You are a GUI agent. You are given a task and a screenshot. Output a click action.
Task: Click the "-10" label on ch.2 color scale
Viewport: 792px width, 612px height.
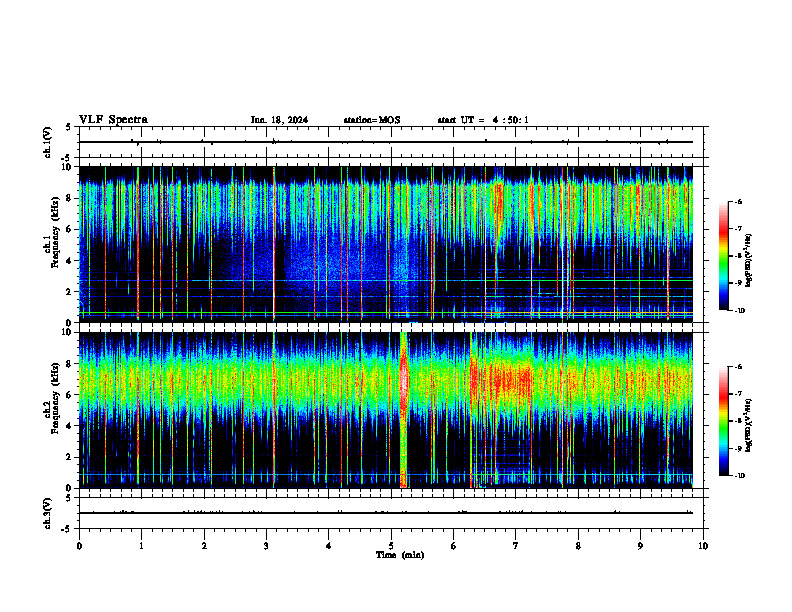pyautogui.click(x=739, y=476)
